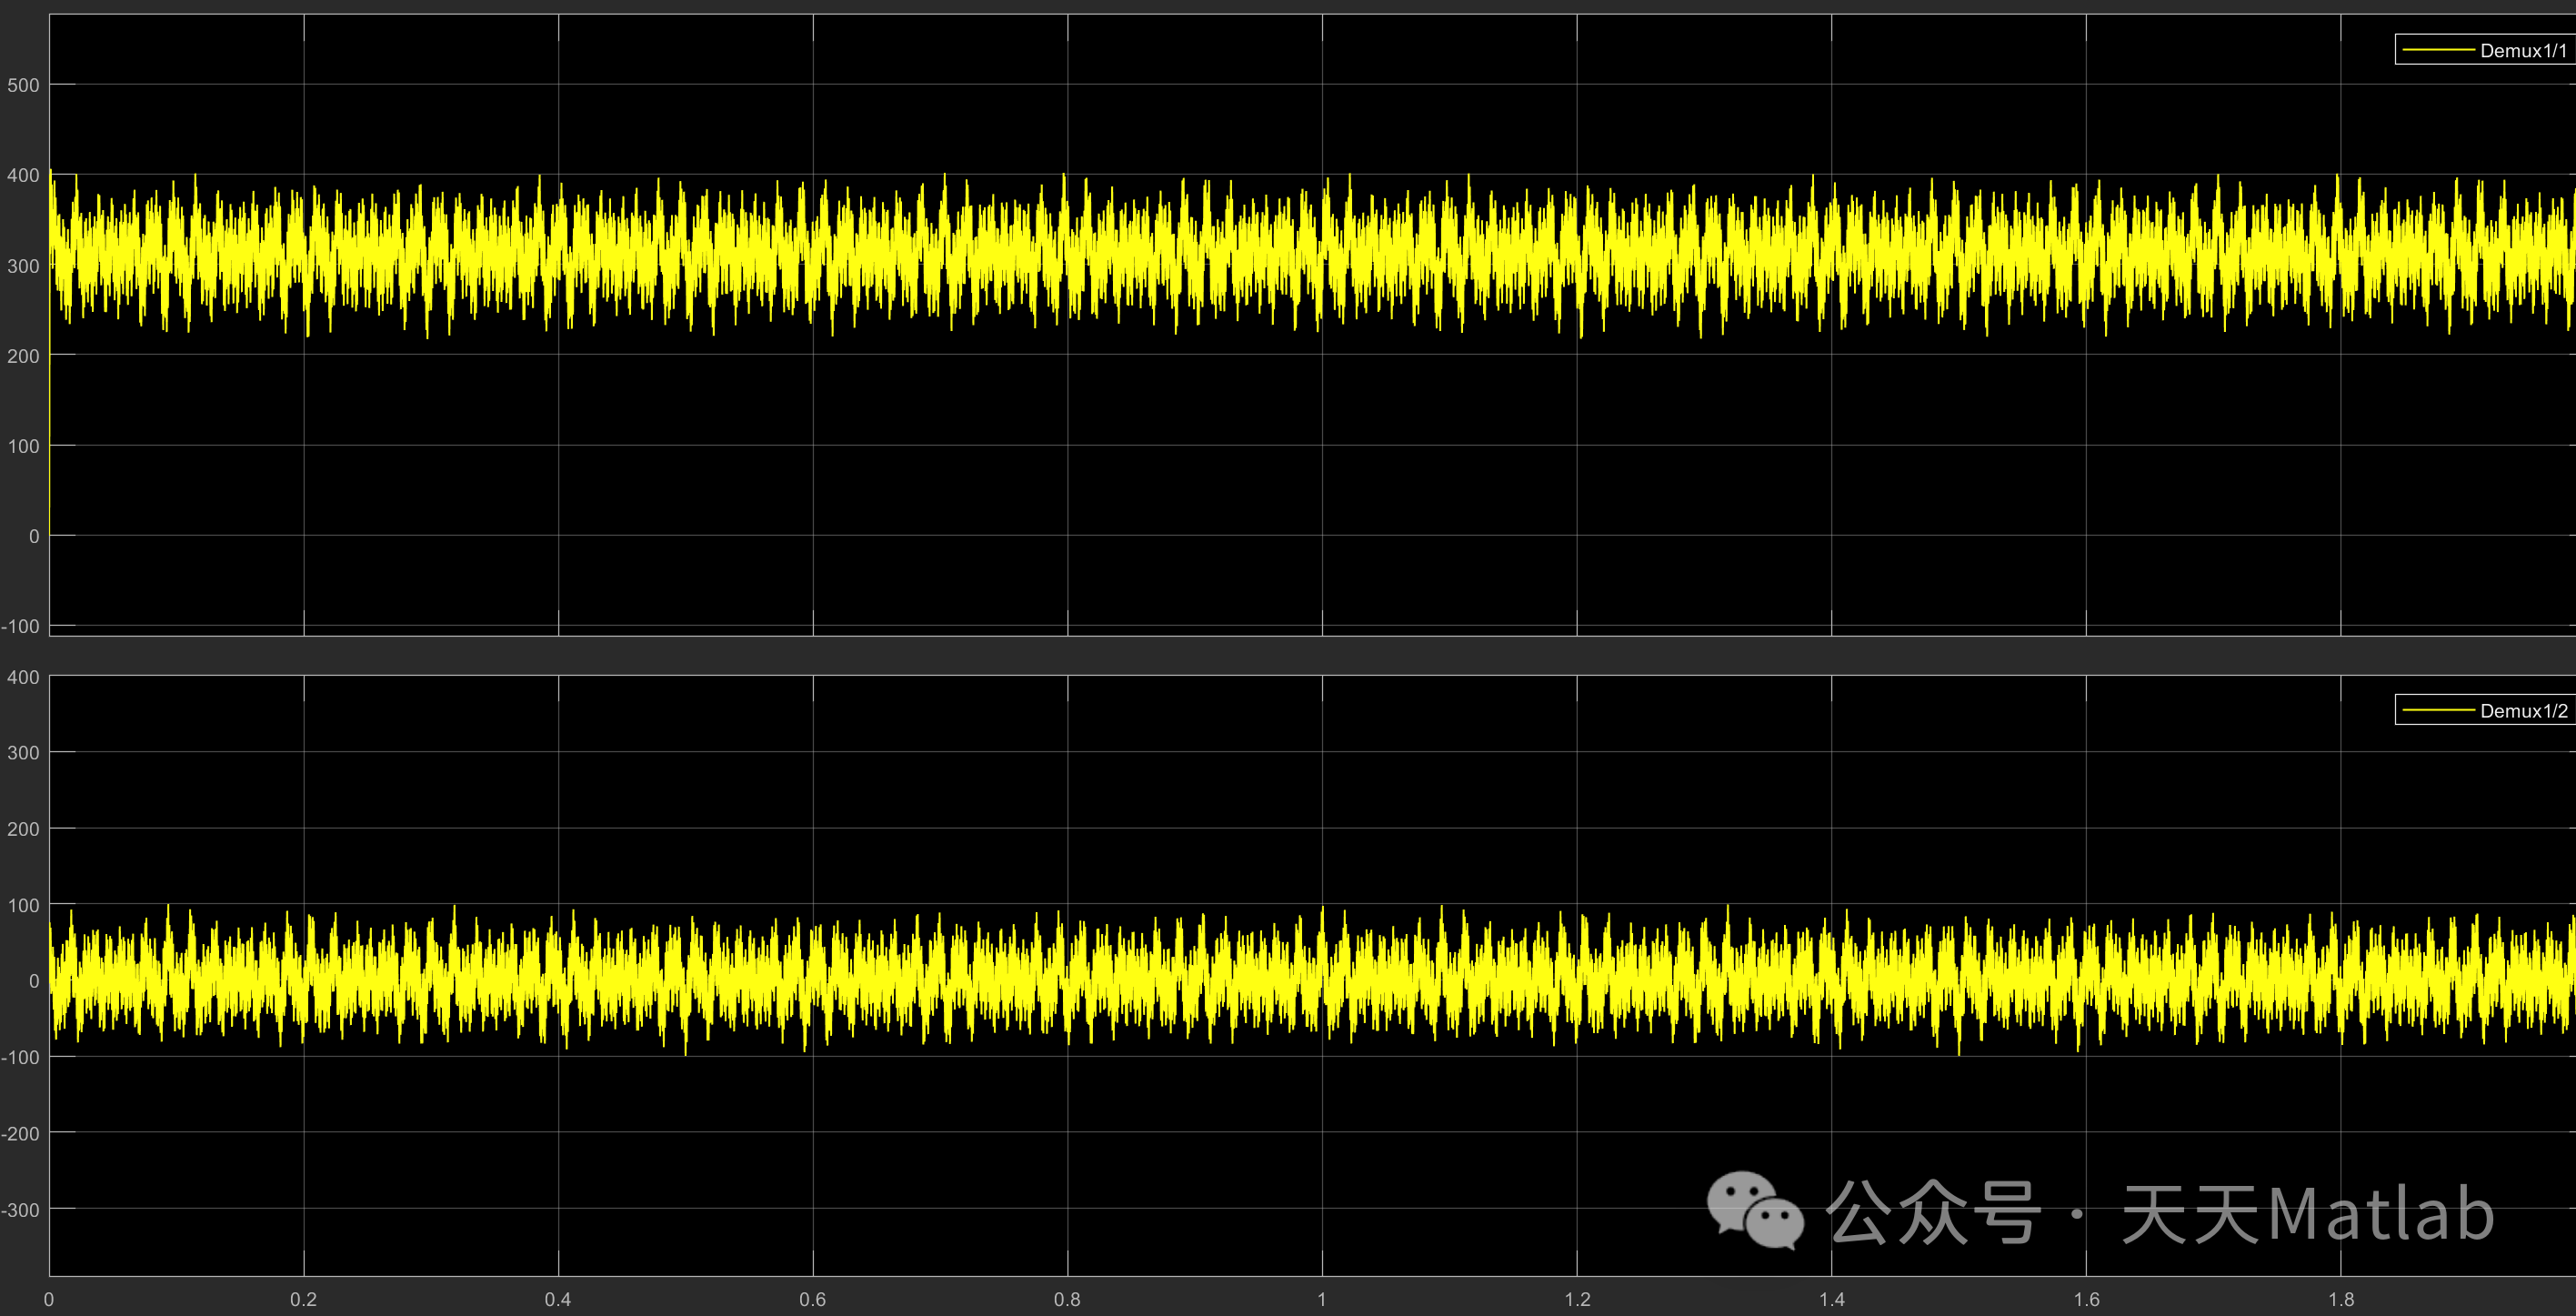The width and height of the screenshot is (2576, 1316).
Task: Click the 1 tick label on time axis
Action: pyautogui.click(x=1322, y=1299)
